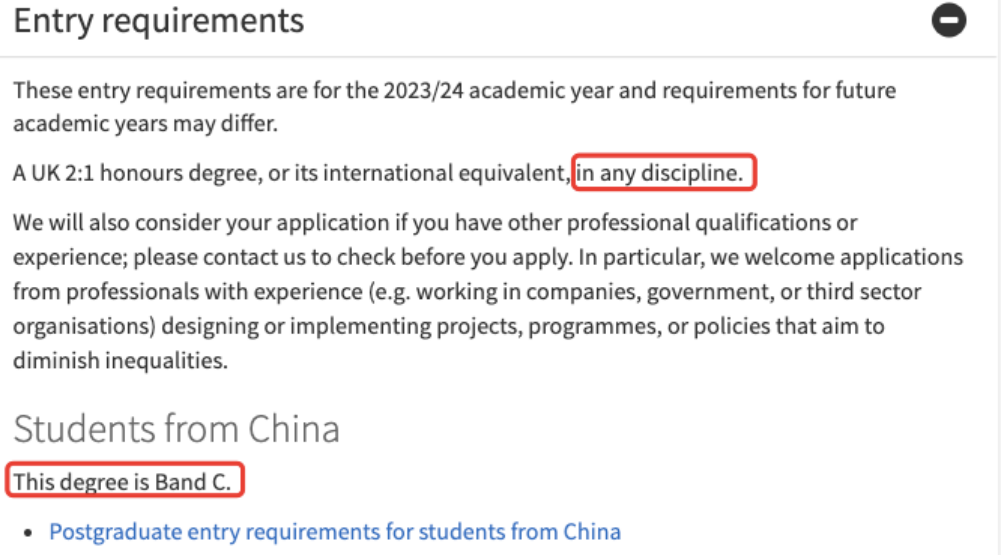Click the highlighted "in any discipline." text

coord(663,174)
